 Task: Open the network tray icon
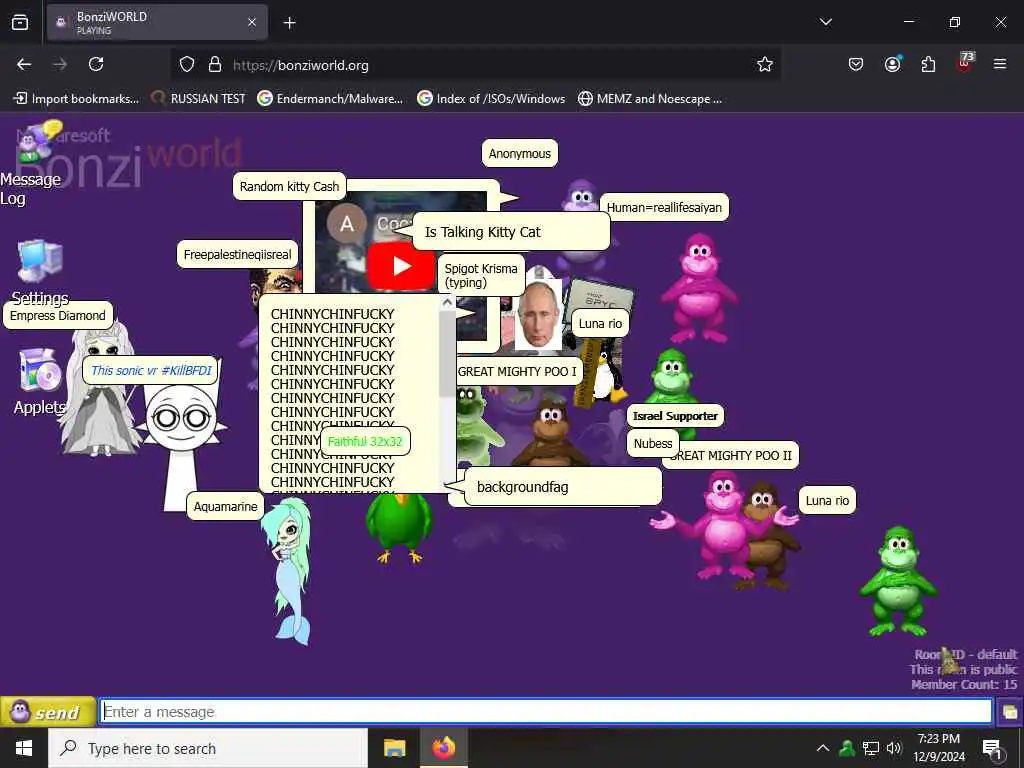(x=871, y=748)
